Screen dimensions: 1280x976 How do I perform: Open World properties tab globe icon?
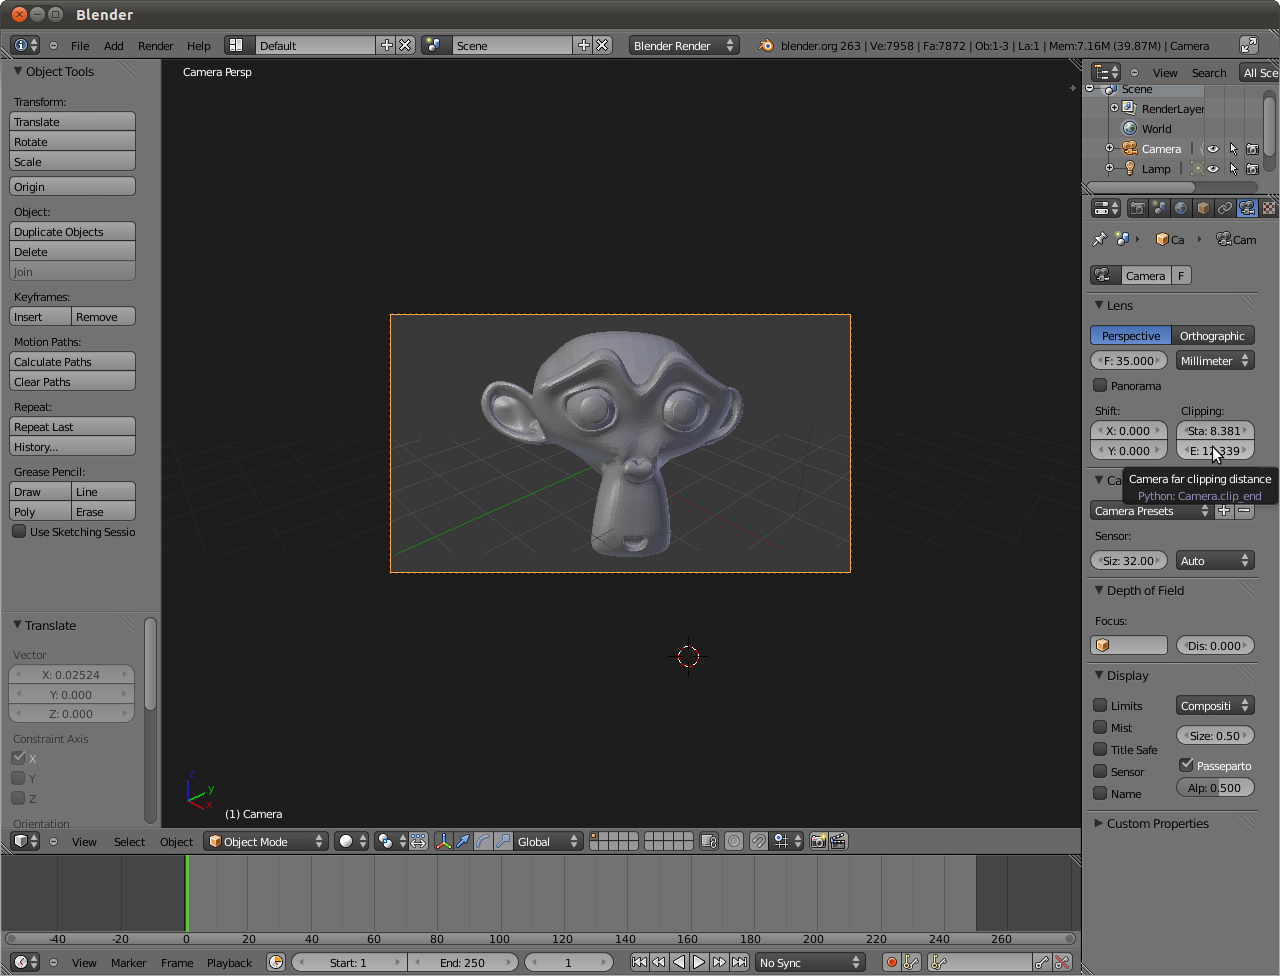[x=1181, y=208]
